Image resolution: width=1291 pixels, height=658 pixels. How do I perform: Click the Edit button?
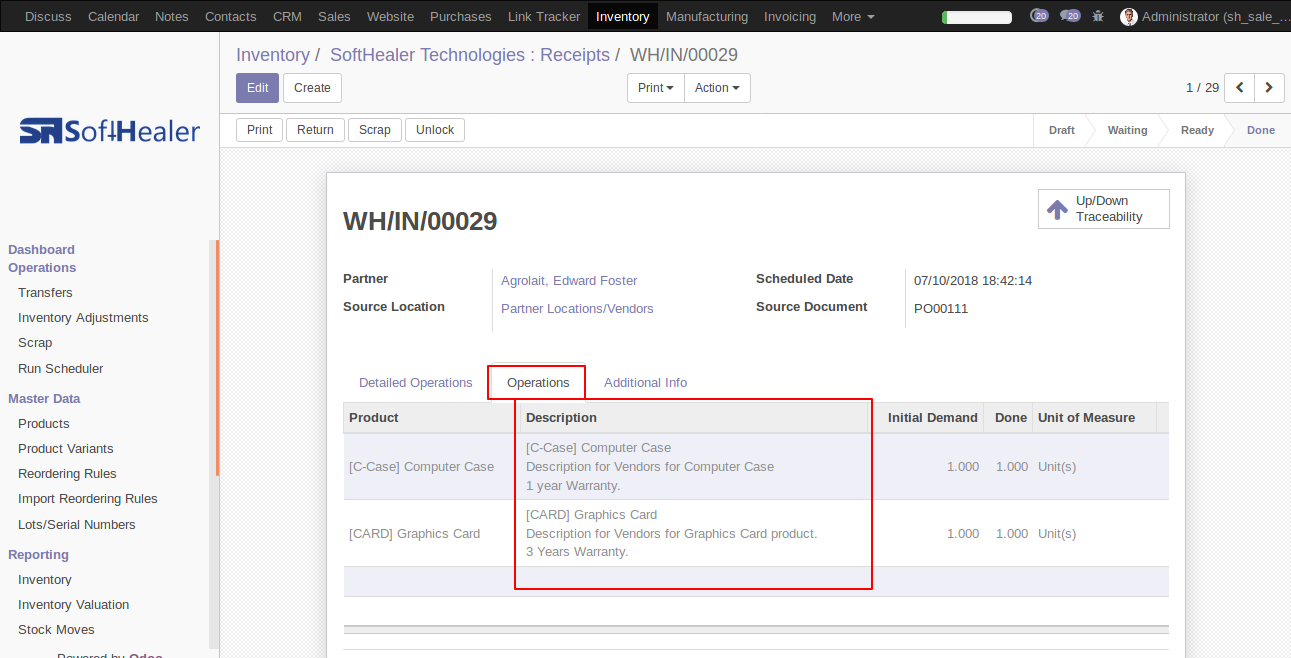click(257, 88)
